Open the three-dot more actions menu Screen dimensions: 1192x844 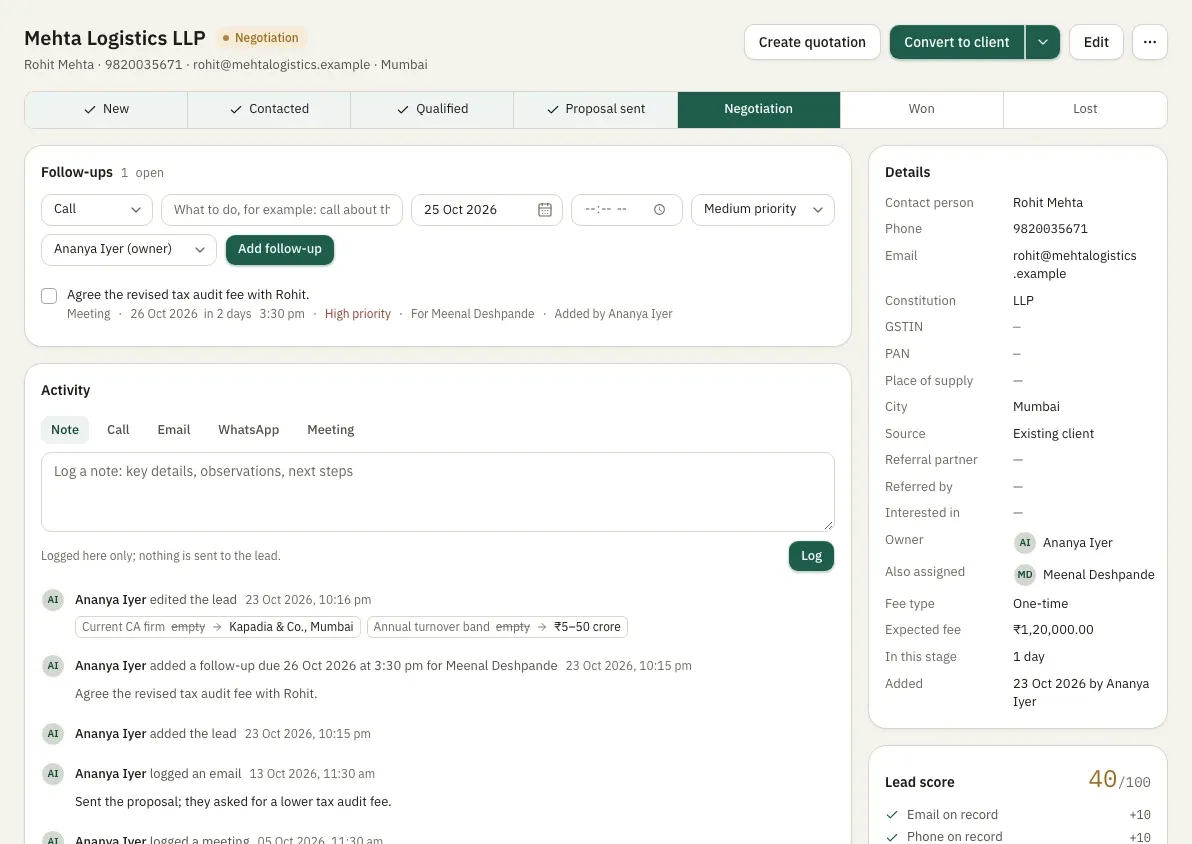[x=1149, y=42]
